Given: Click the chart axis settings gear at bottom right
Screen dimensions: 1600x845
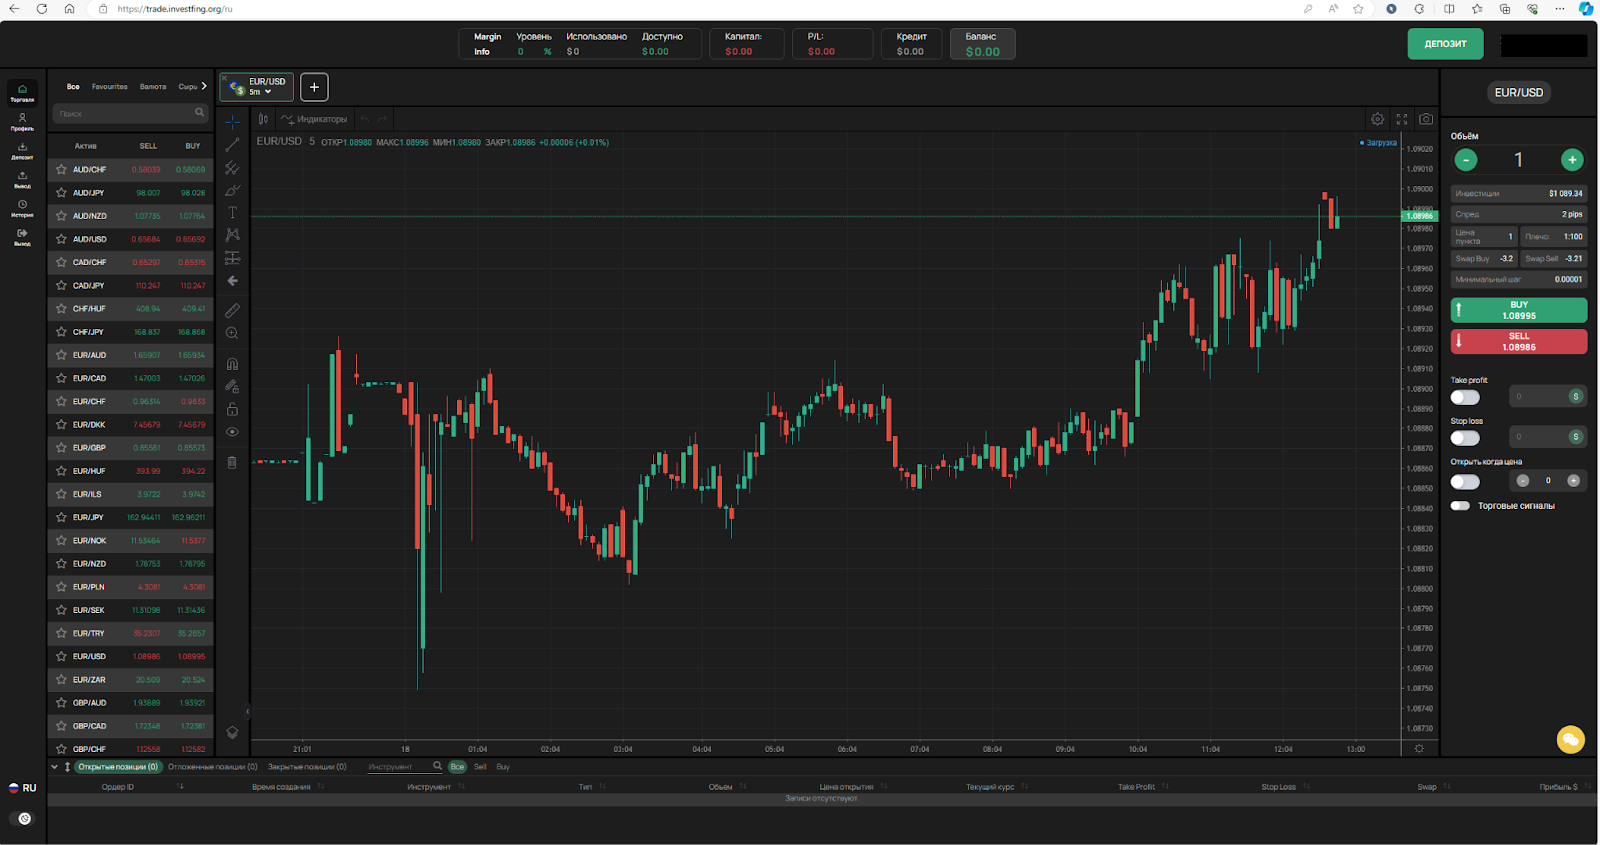Looking at the screenshot, I should coord(1419,748).
